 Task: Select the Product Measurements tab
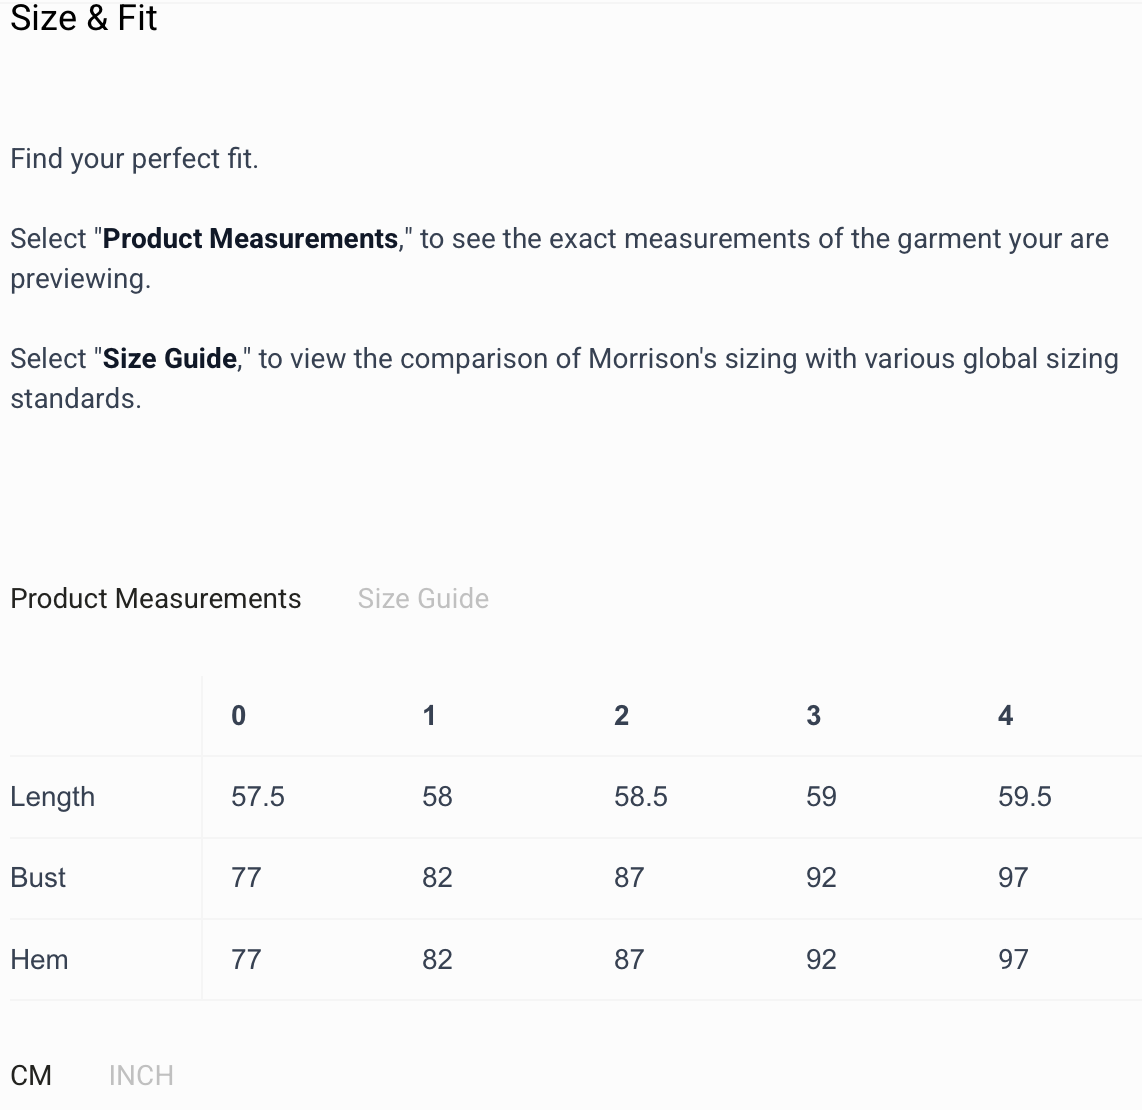pos(155,598)
